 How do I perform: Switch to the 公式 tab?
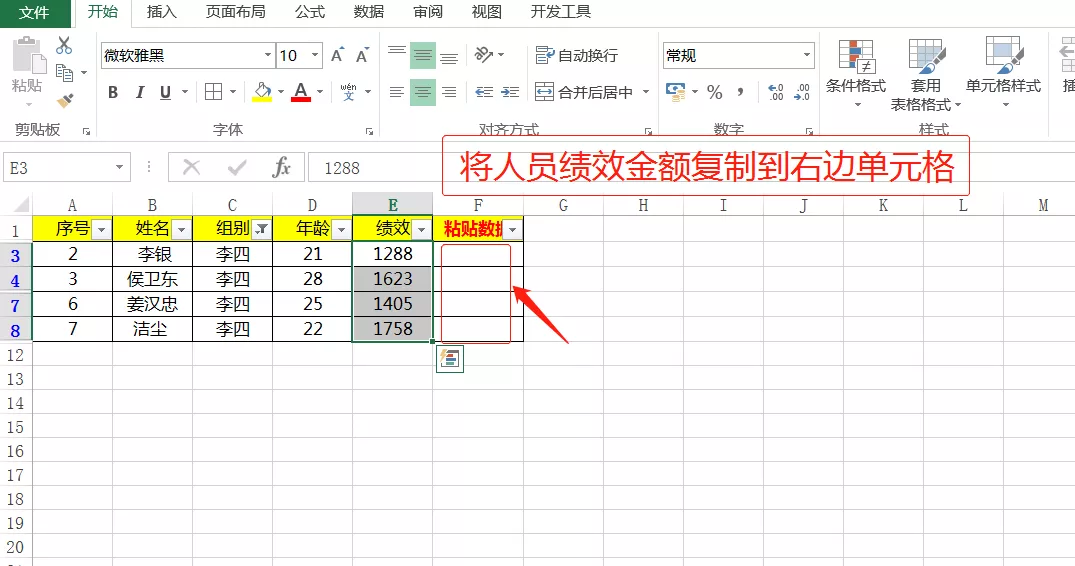(310, 12)
